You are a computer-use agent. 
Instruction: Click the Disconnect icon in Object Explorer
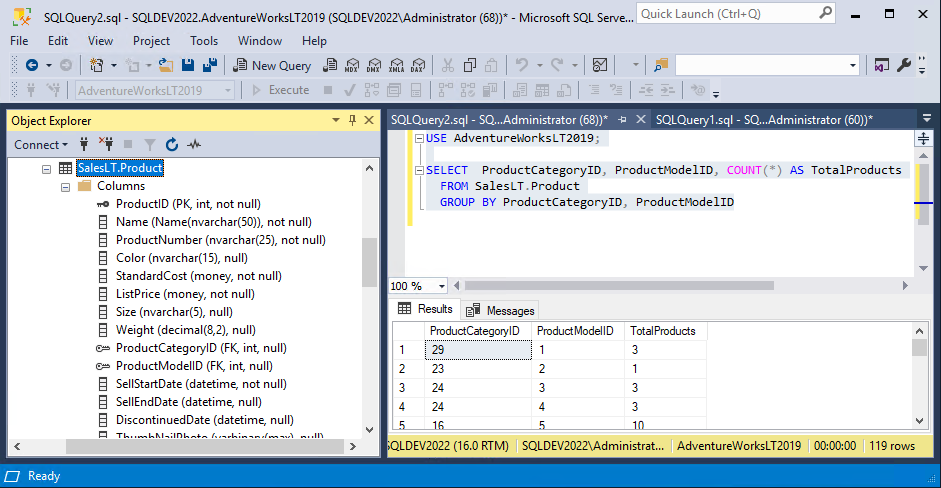(x=106, y=145)
